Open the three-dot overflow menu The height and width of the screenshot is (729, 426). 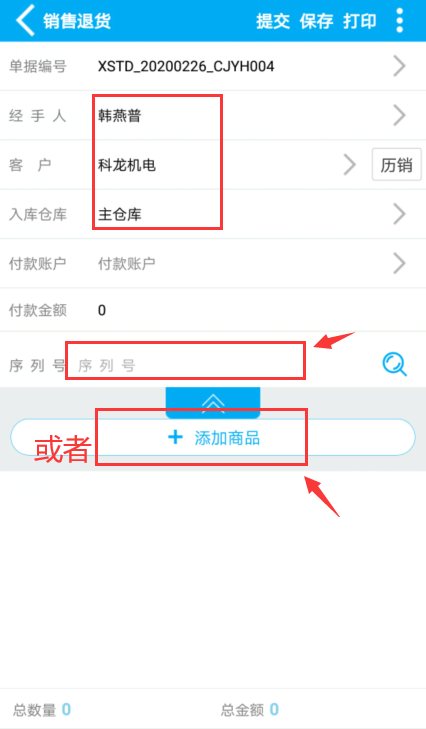click(x=399, y=20)
